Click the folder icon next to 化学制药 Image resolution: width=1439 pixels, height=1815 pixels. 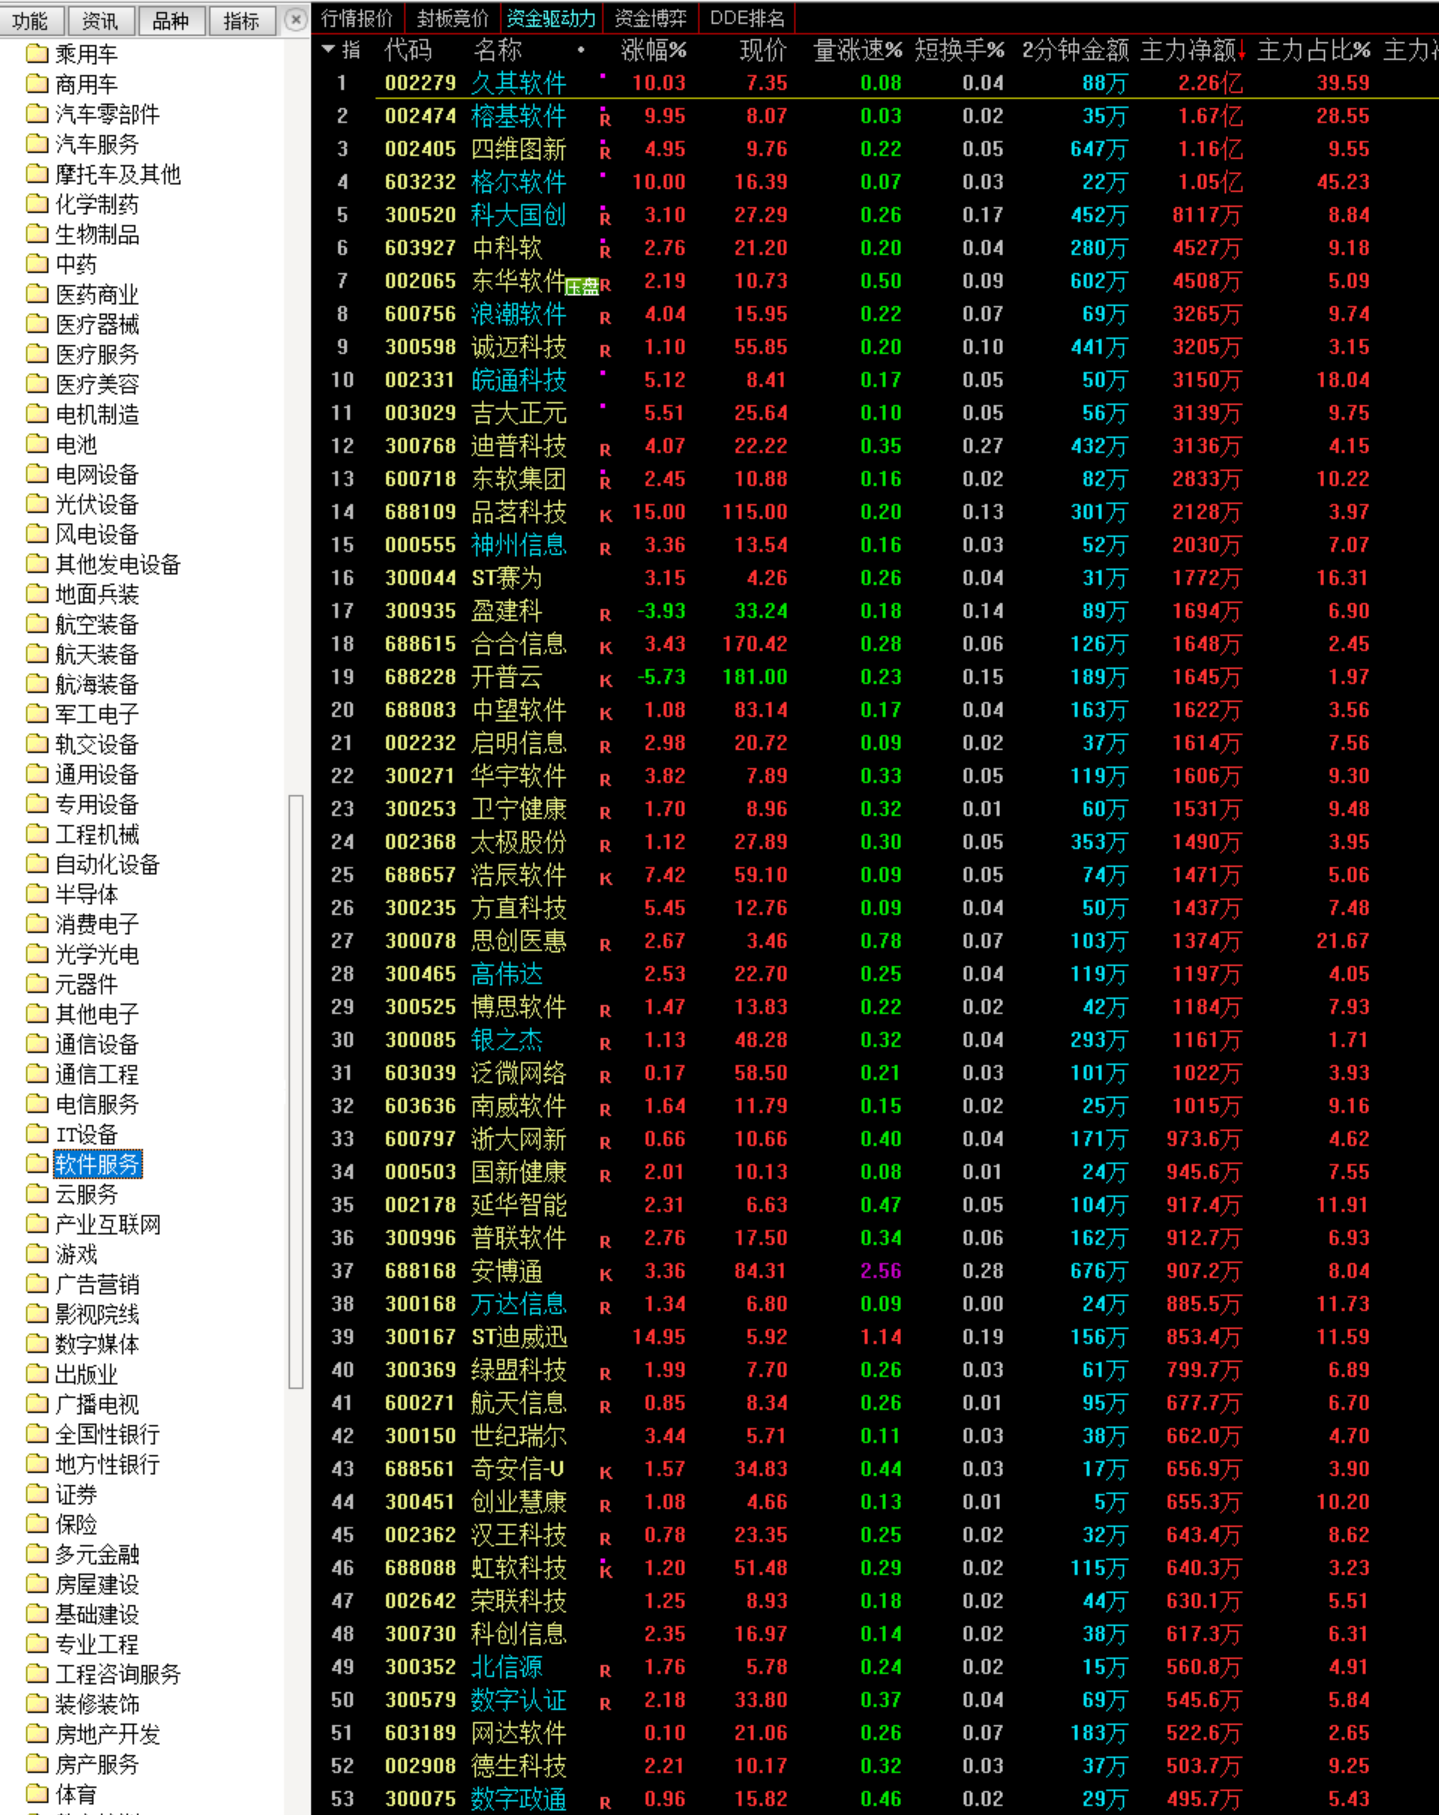pyautogui.click(x=37, y=203)
